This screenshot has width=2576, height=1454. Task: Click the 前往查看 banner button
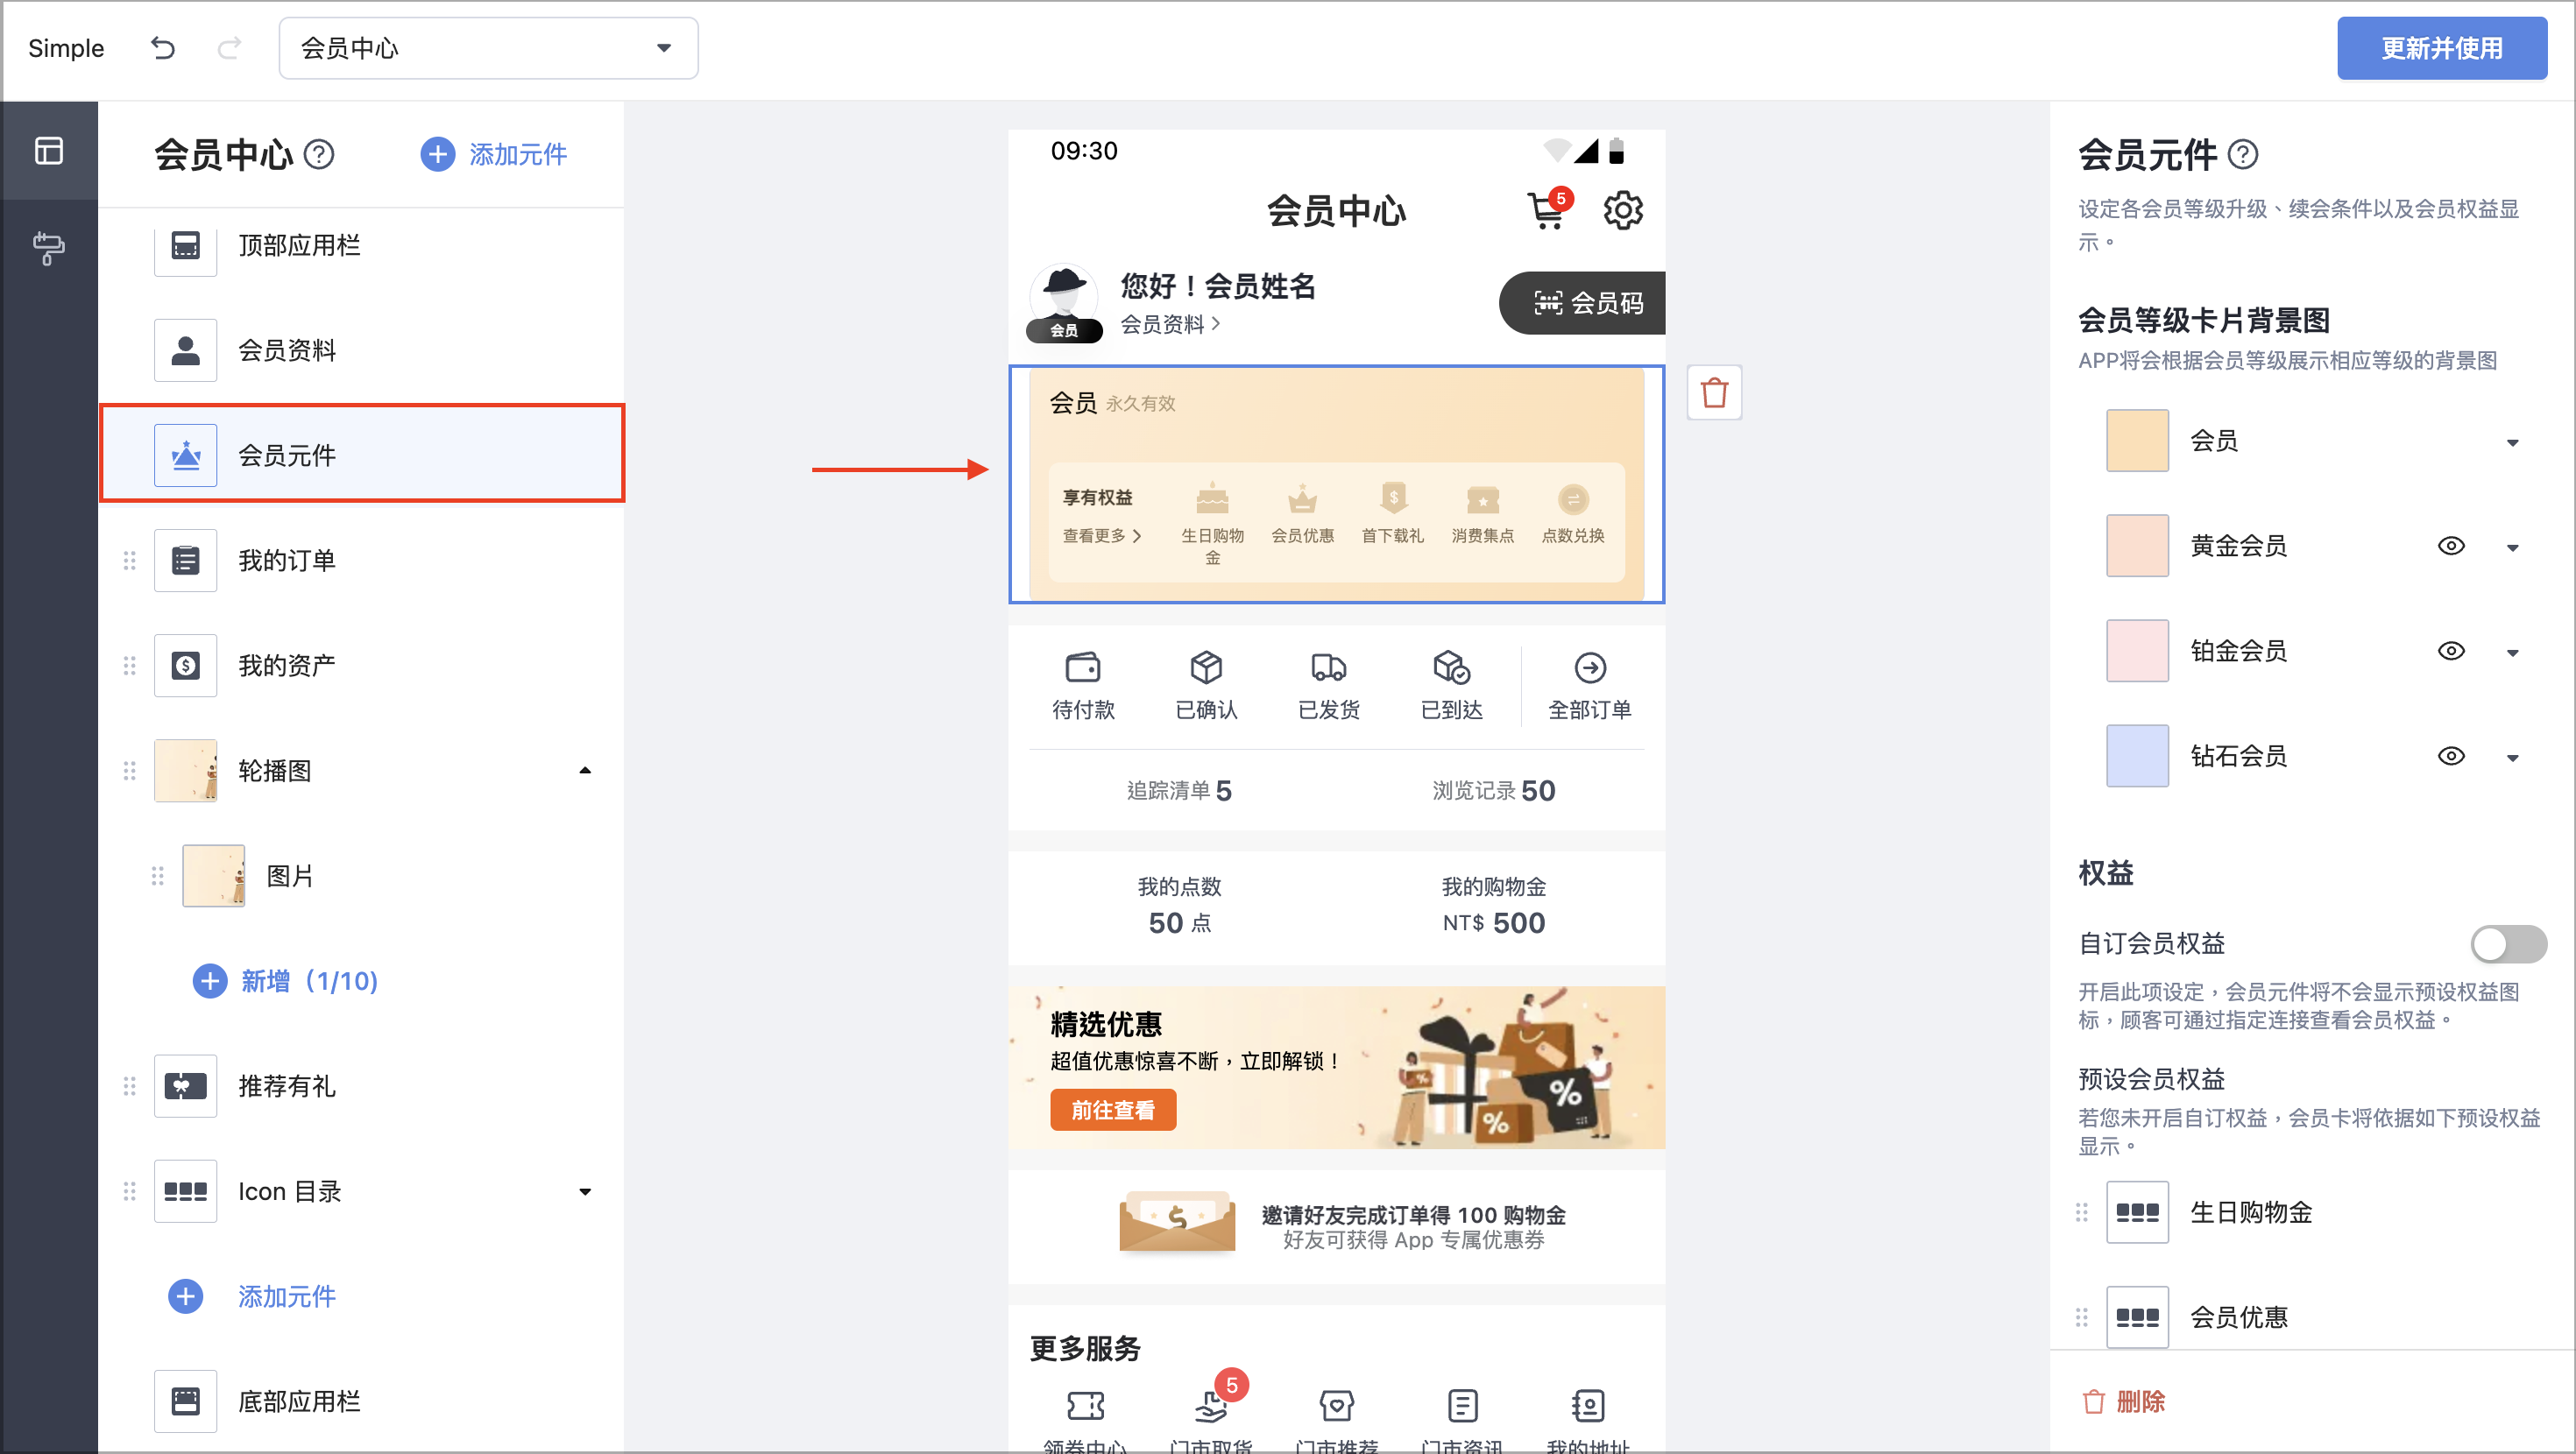tap(1113, 1110)
